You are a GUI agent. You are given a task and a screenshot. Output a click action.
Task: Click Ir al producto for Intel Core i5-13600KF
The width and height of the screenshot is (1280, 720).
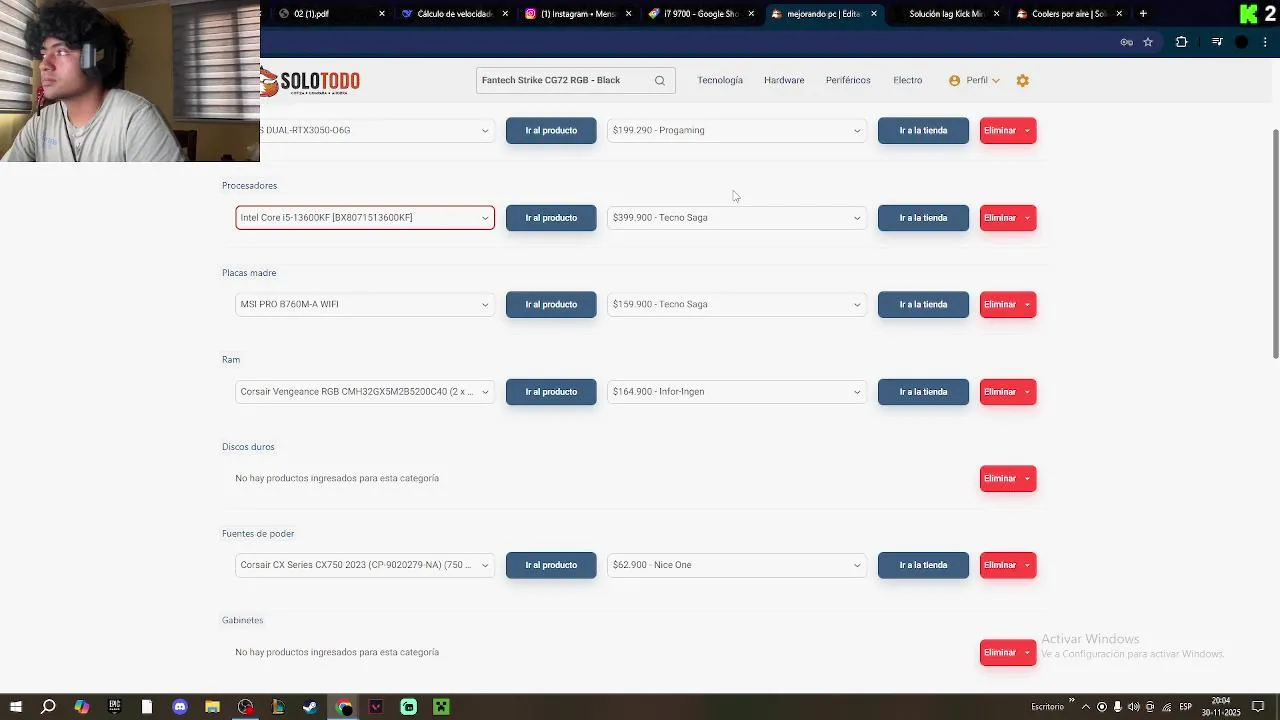[x=551, y=218]
